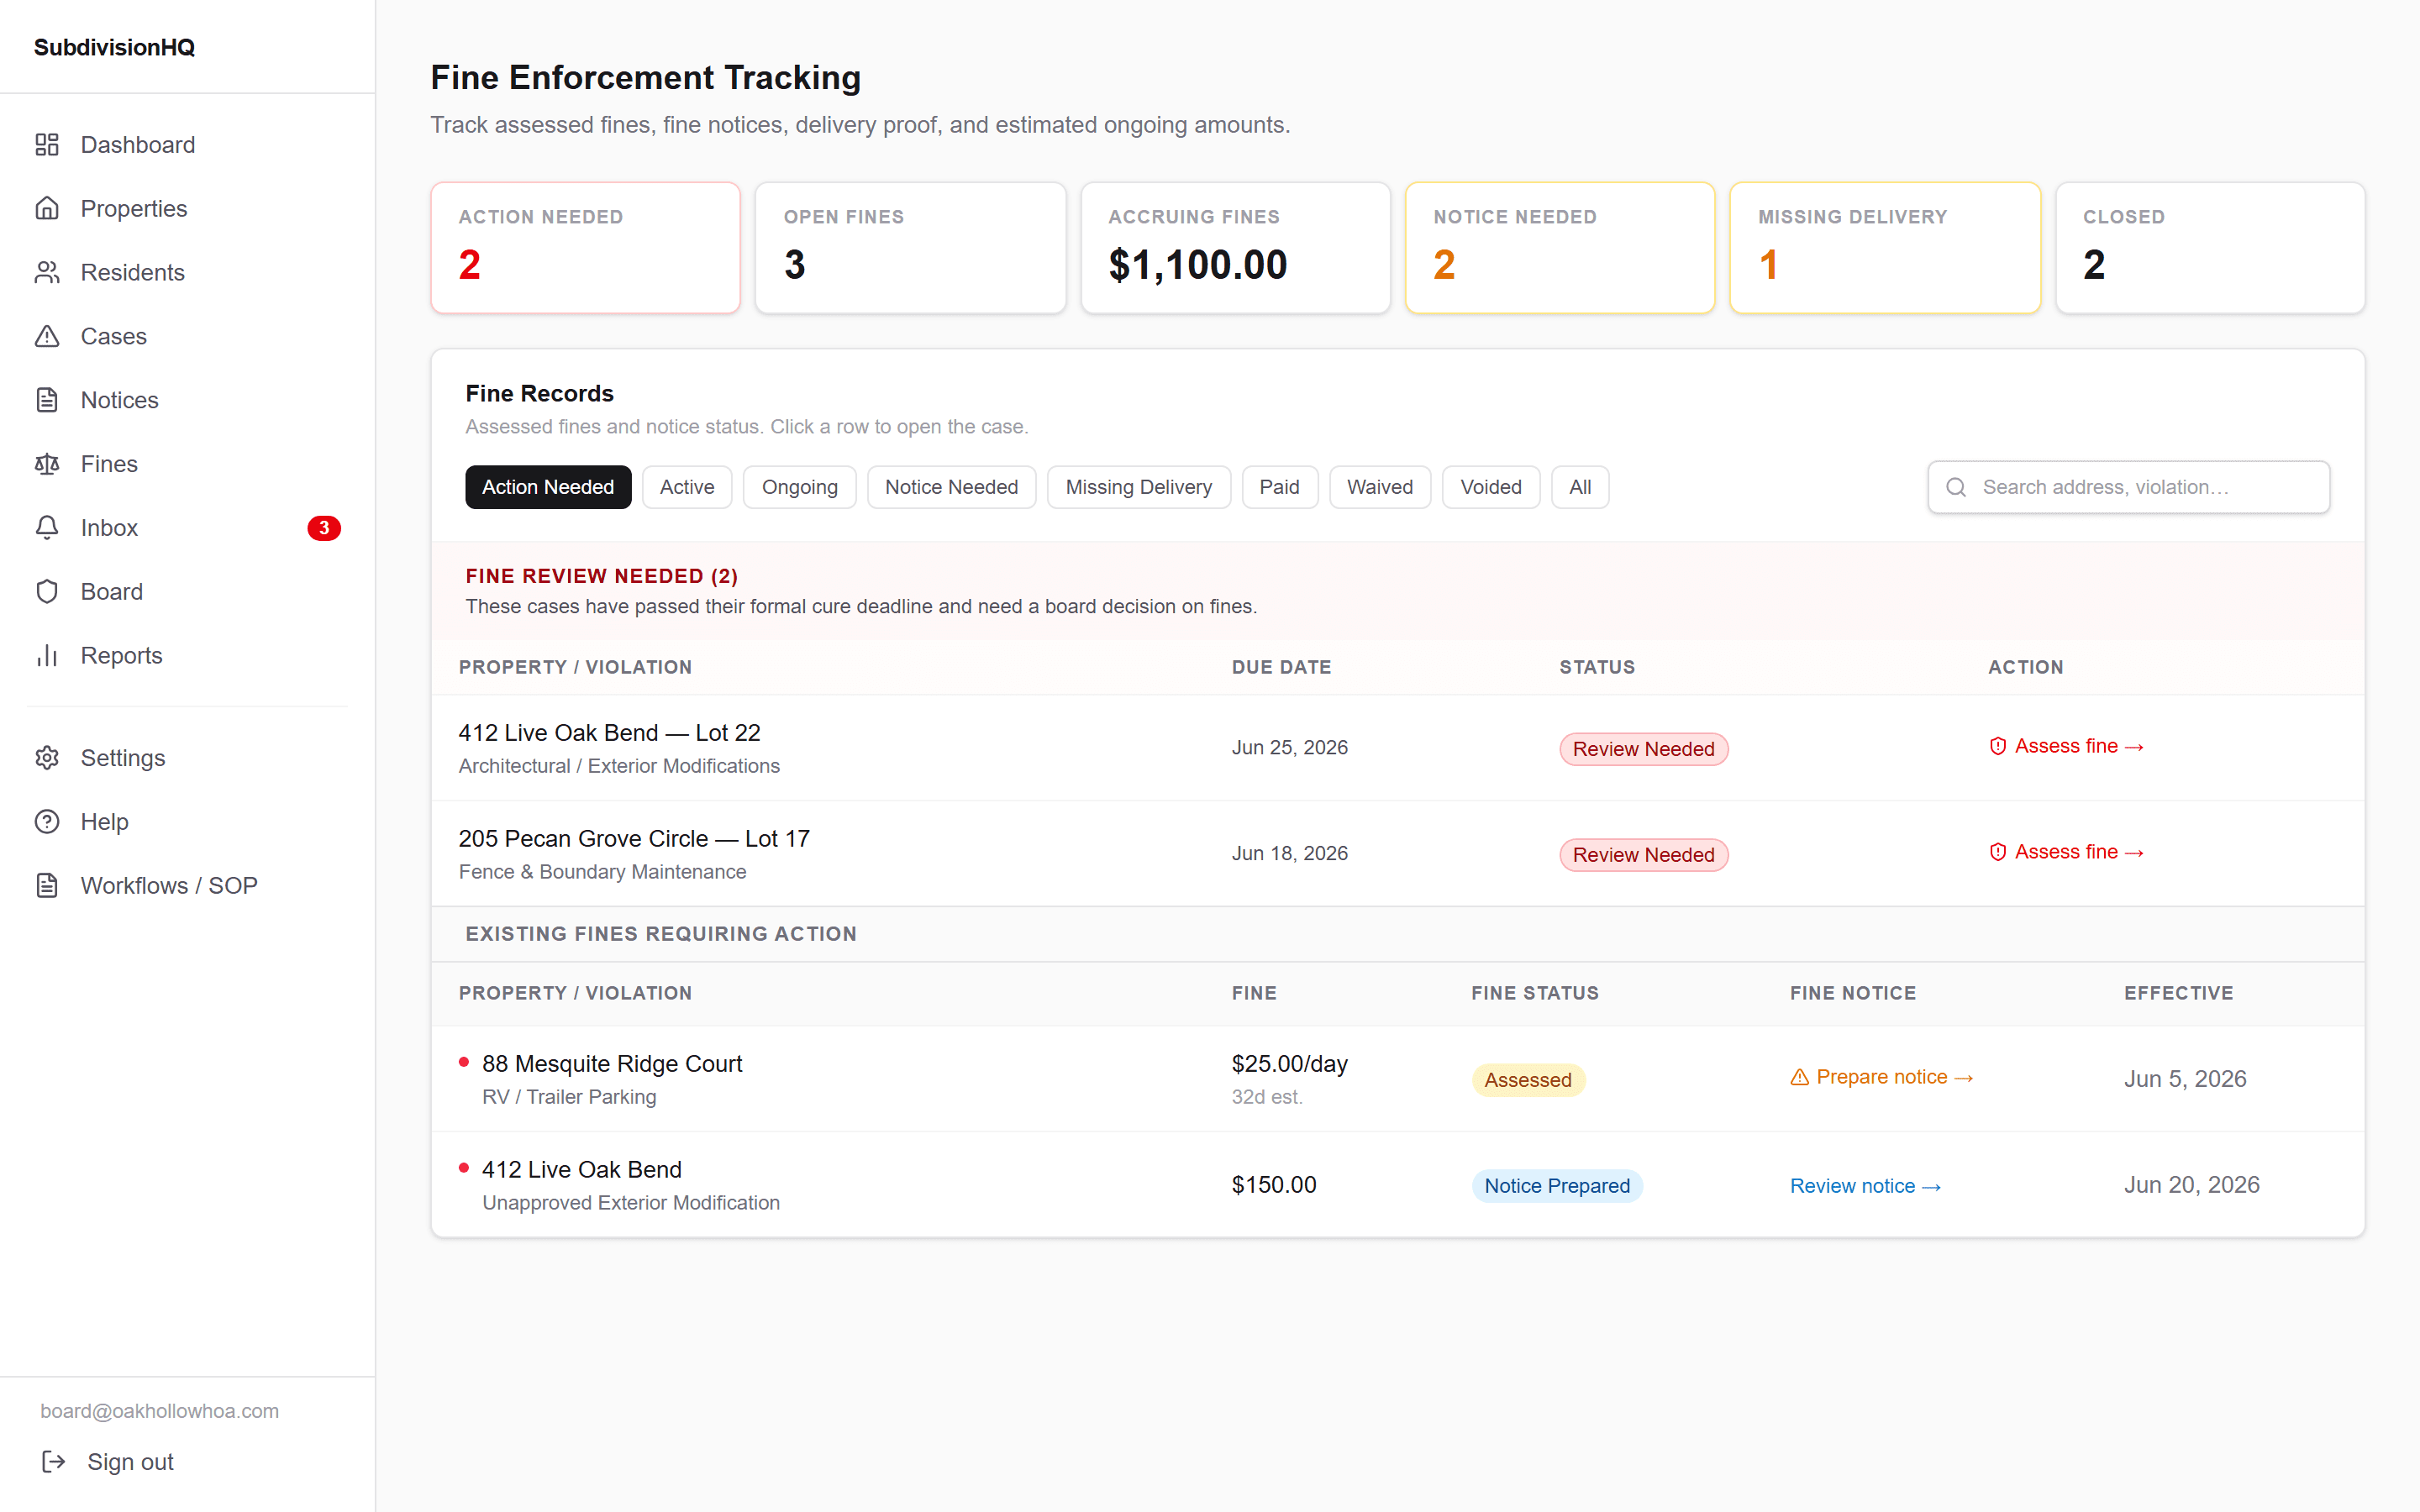Open the Dashboard page
Screen dimensions: 2420x1512
coord(188,145)
